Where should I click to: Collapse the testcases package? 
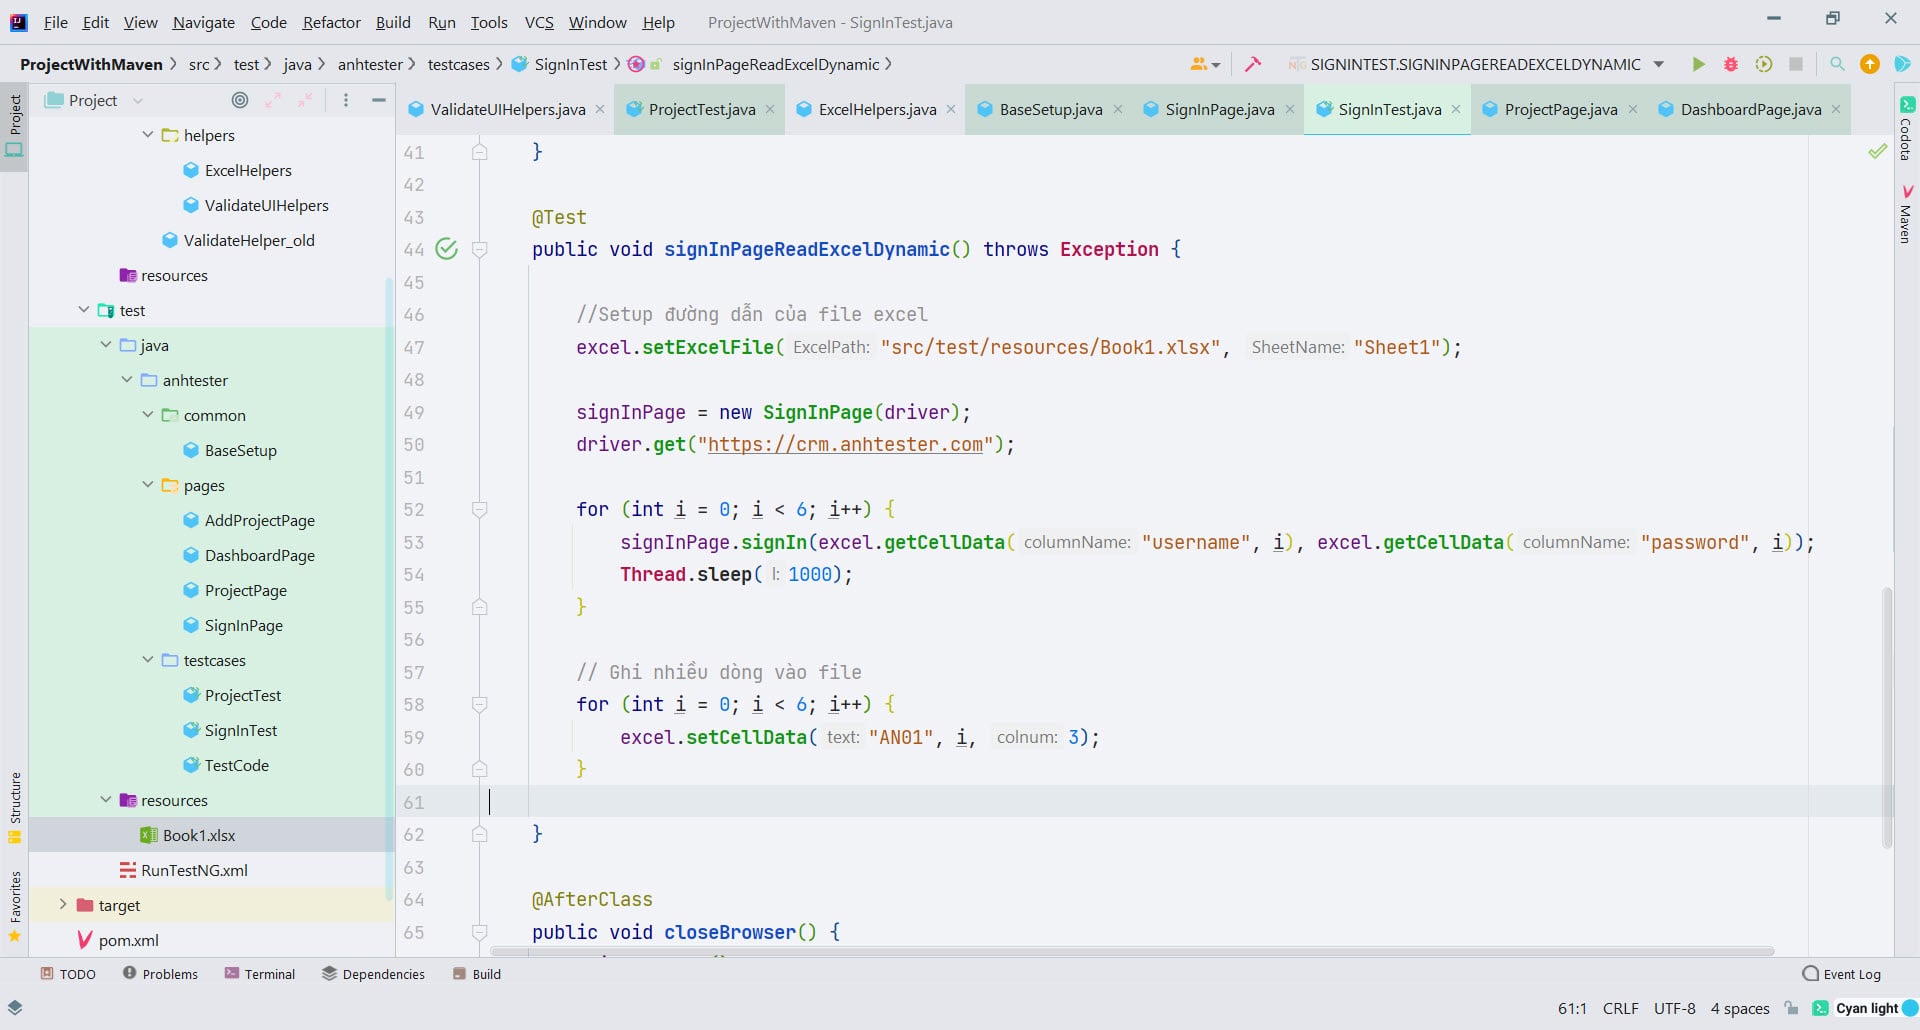point(148,660)
